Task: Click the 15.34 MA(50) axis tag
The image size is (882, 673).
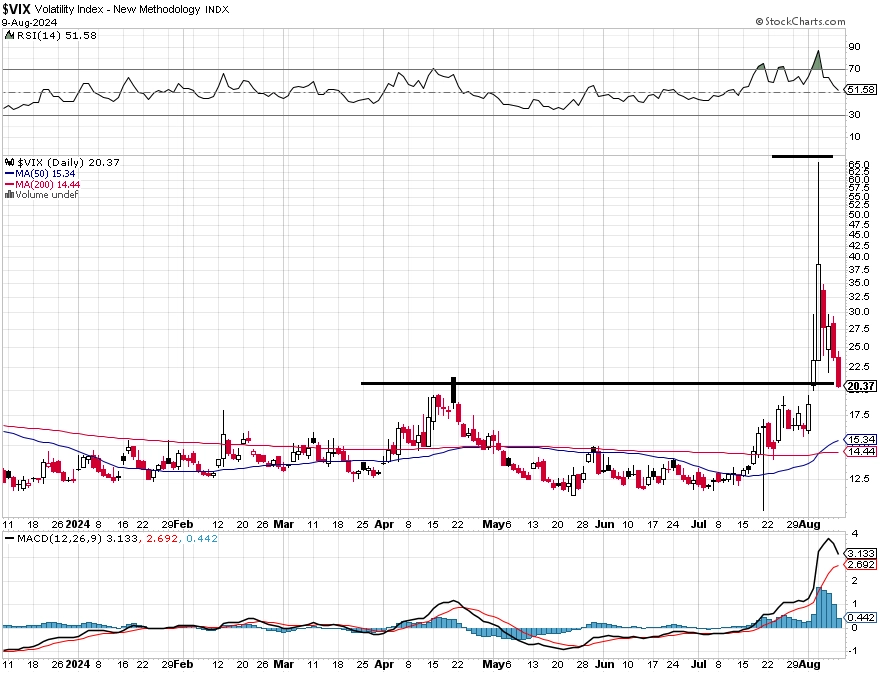Action: (x=861, y=439)
